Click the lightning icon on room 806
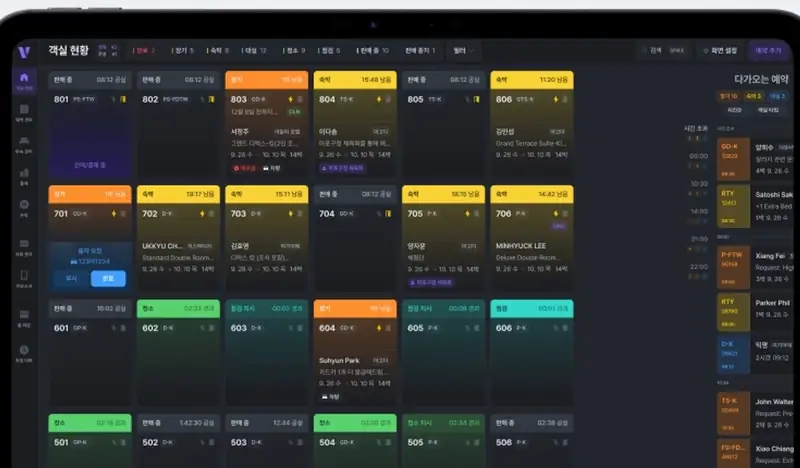The width and height of the screenshot is (800, 468). (556, 99)
